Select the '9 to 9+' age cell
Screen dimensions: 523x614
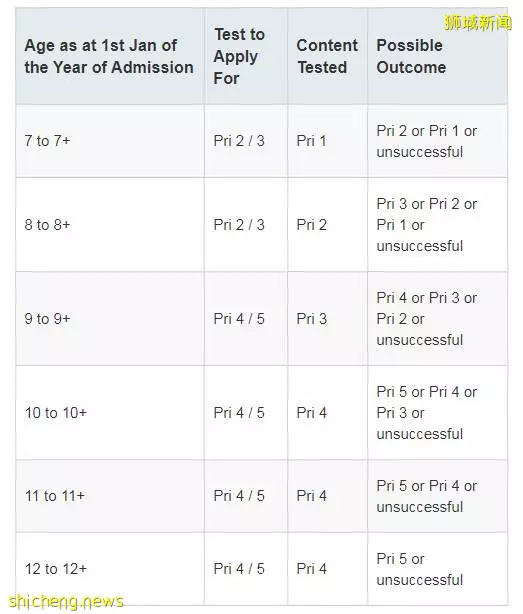(47, 319)
